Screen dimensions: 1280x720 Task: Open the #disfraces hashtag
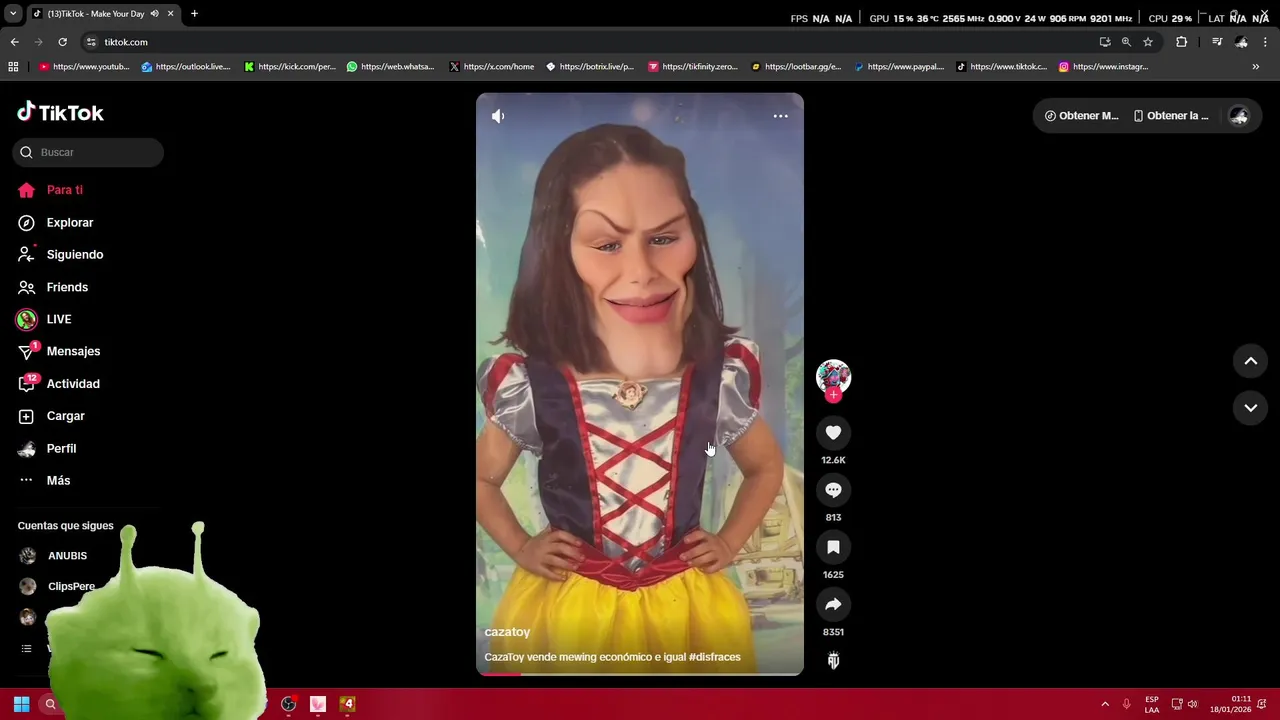[x=715, y=657]
